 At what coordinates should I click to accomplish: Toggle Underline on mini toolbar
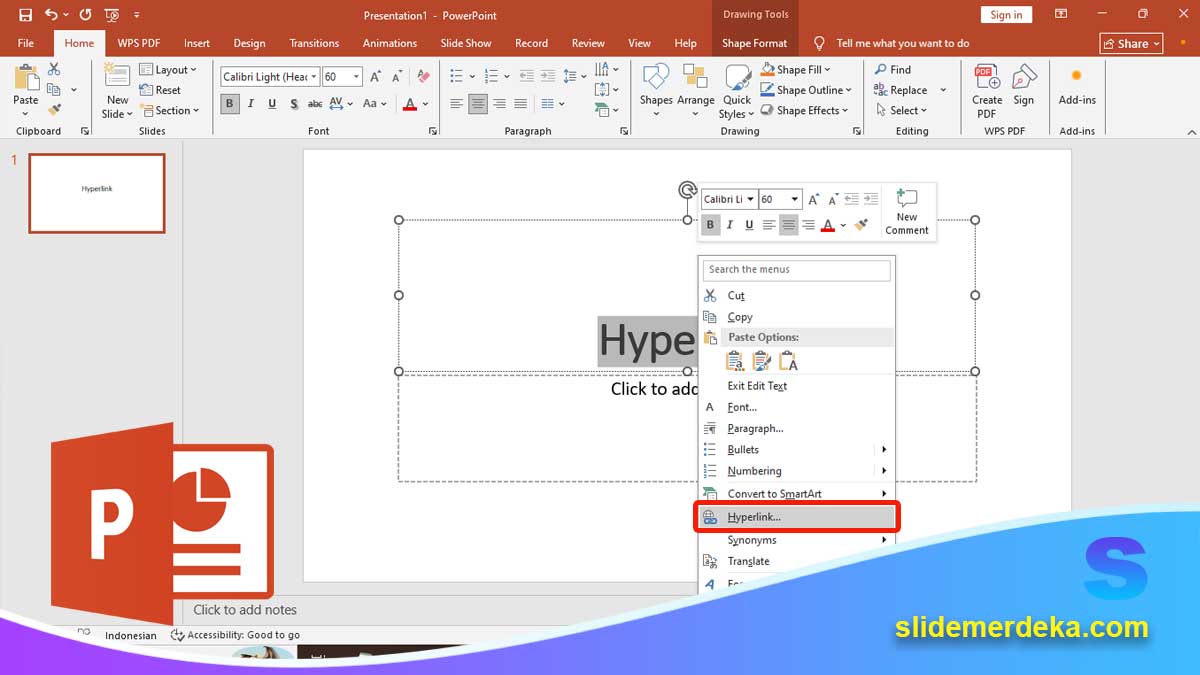[x=749, y=225]
